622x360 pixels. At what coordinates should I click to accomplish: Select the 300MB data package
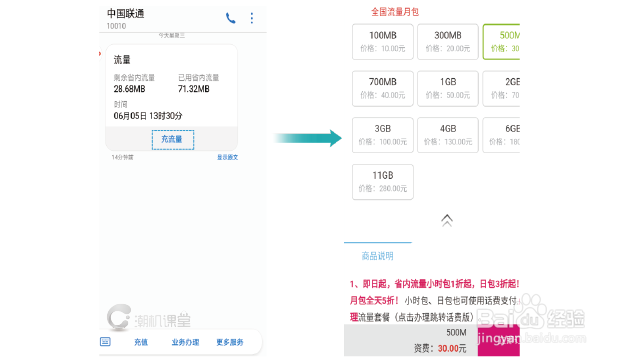(x=448, y=42)
